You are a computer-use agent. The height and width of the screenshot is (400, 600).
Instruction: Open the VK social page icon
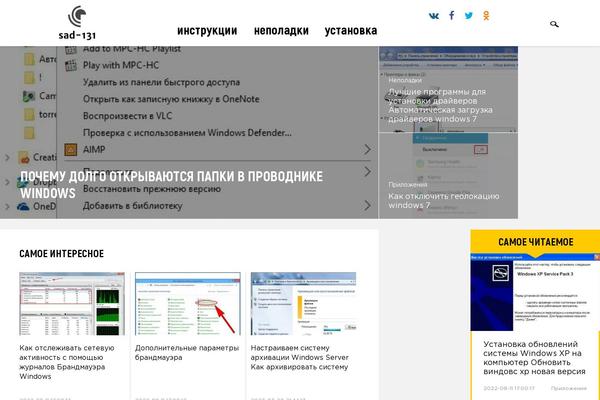pos(434,16)
